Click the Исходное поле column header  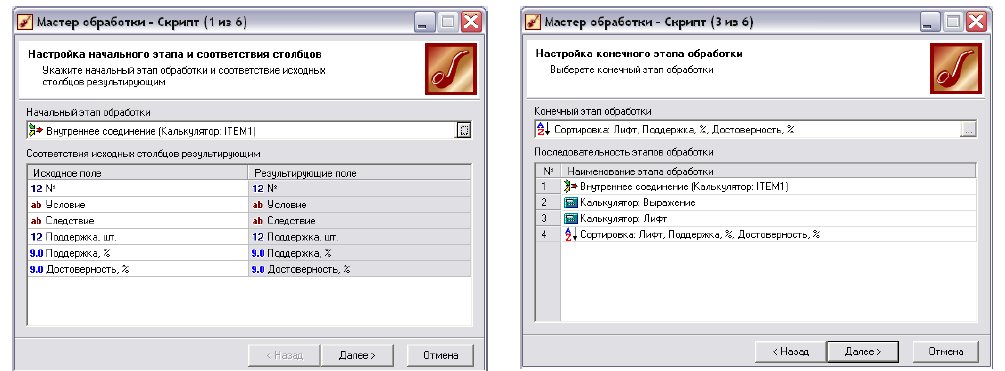coord(138,173)
